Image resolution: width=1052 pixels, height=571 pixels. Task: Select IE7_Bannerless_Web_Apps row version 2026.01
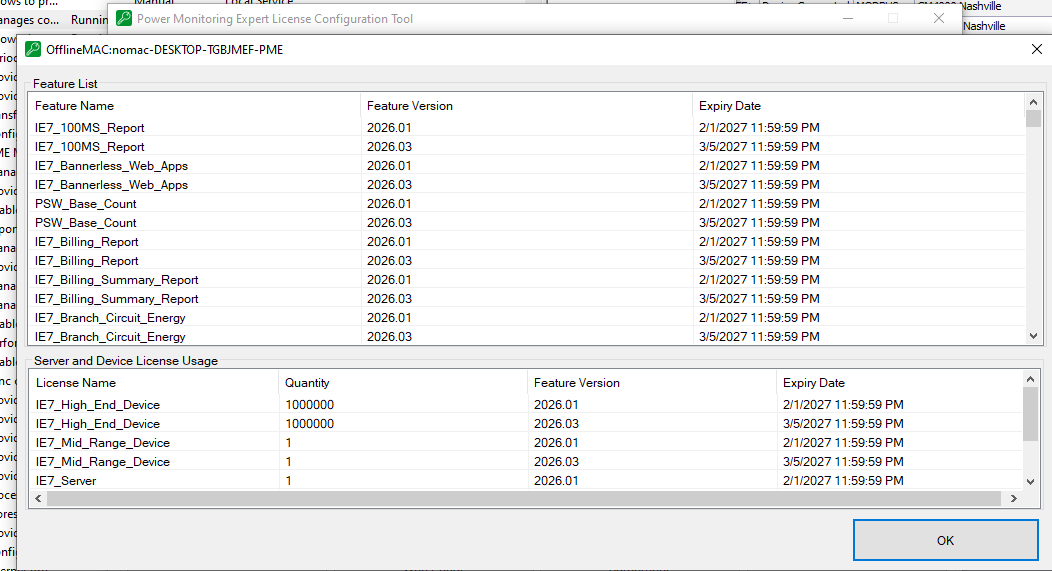pyautogui.click(x=527, y=166)
